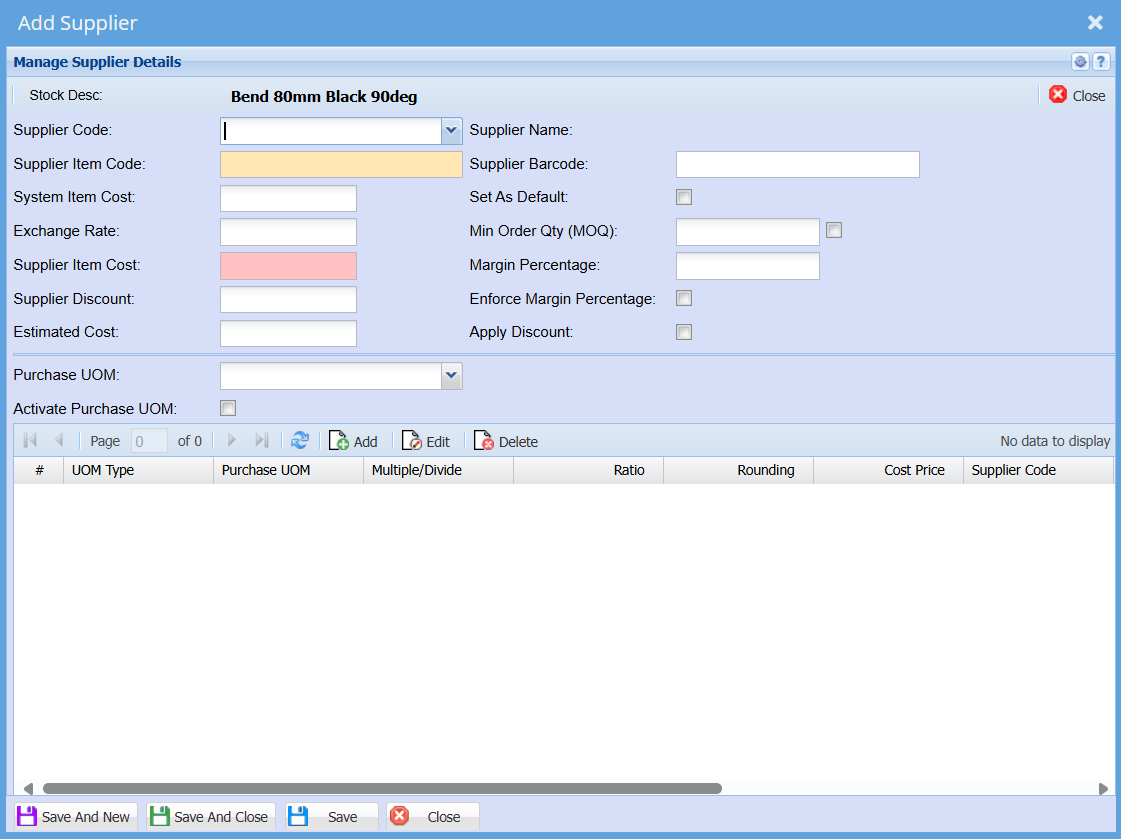Click the Exchange Rate field
Image resolution: width=1121 pixels, height=839 pixels.
tap(288, 232)
